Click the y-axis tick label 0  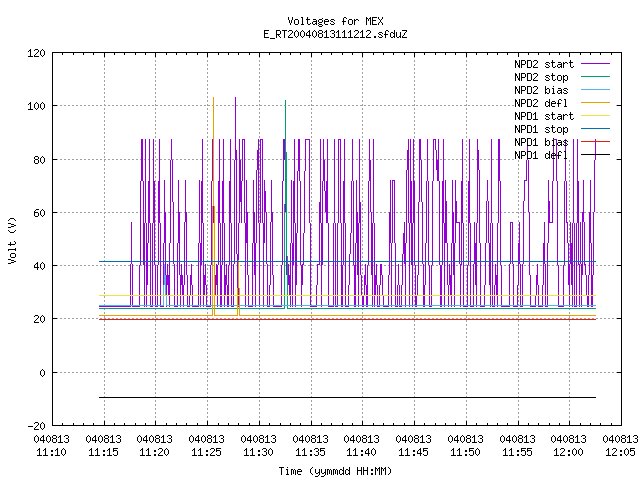tap(42, 373)
